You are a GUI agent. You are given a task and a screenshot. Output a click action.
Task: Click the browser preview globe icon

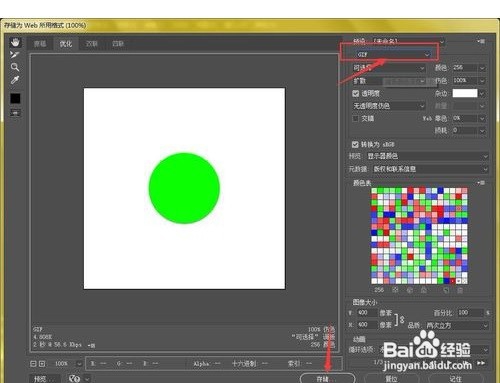tap(74, 379)
